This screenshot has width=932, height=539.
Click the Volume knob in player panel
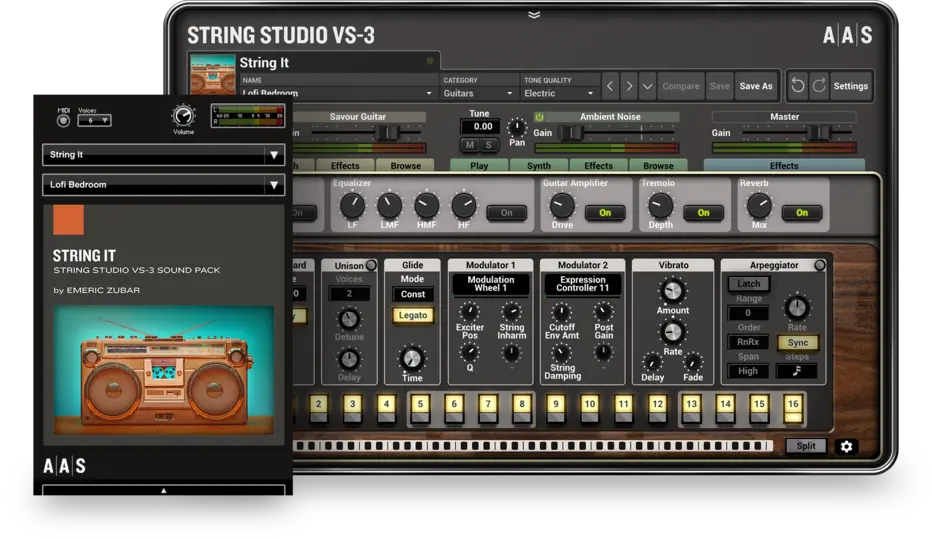[183, 115]
